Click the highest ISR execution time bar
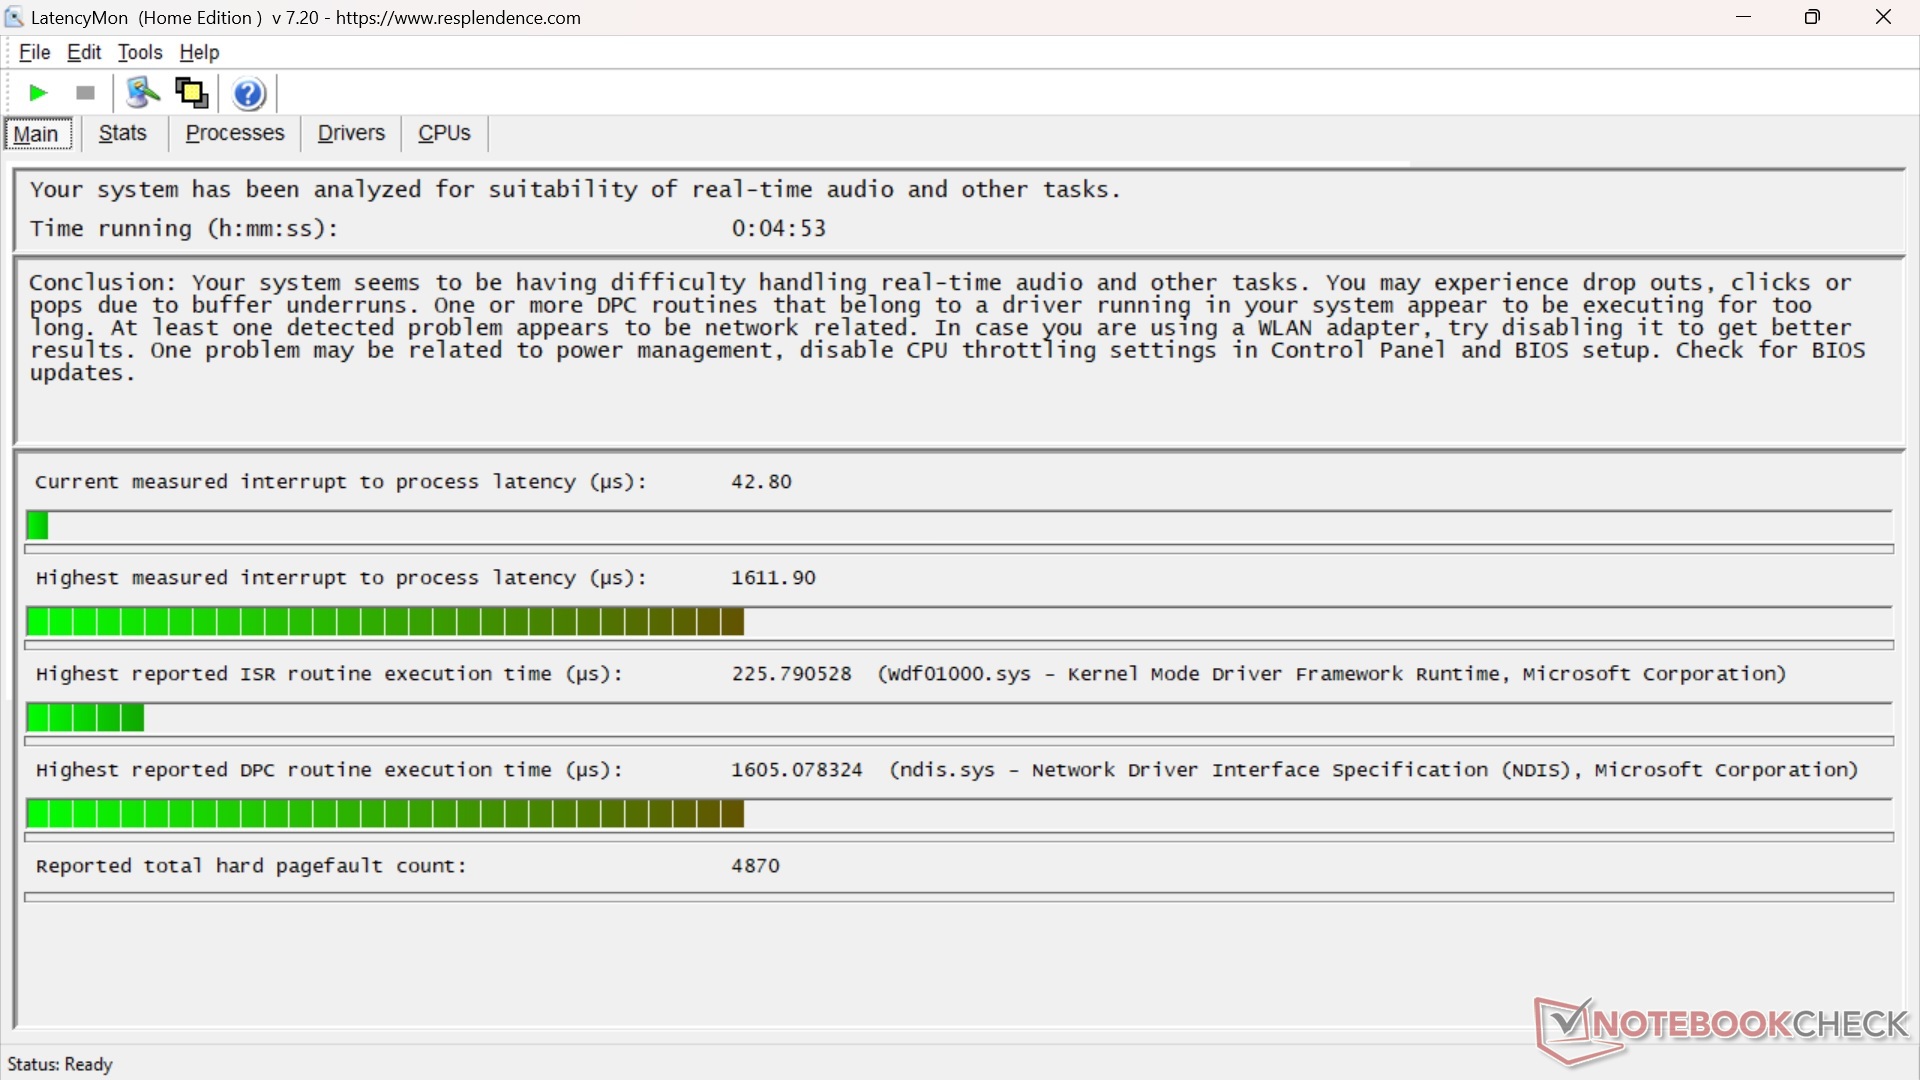 (959, 718)
